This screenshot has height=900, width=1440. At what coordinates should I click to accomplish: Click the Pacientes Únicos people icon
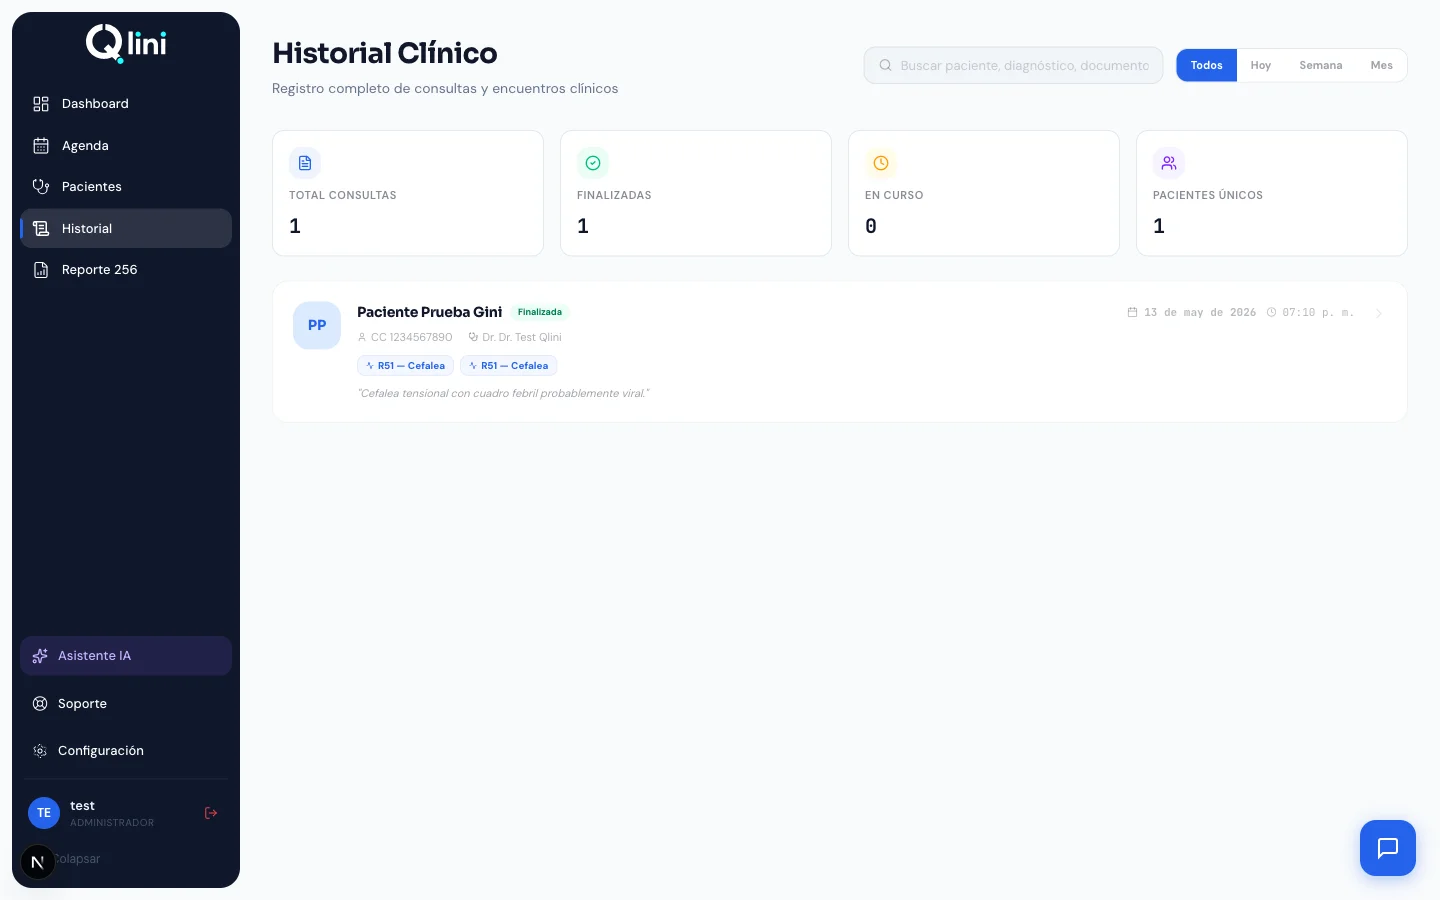point(1169,163)
